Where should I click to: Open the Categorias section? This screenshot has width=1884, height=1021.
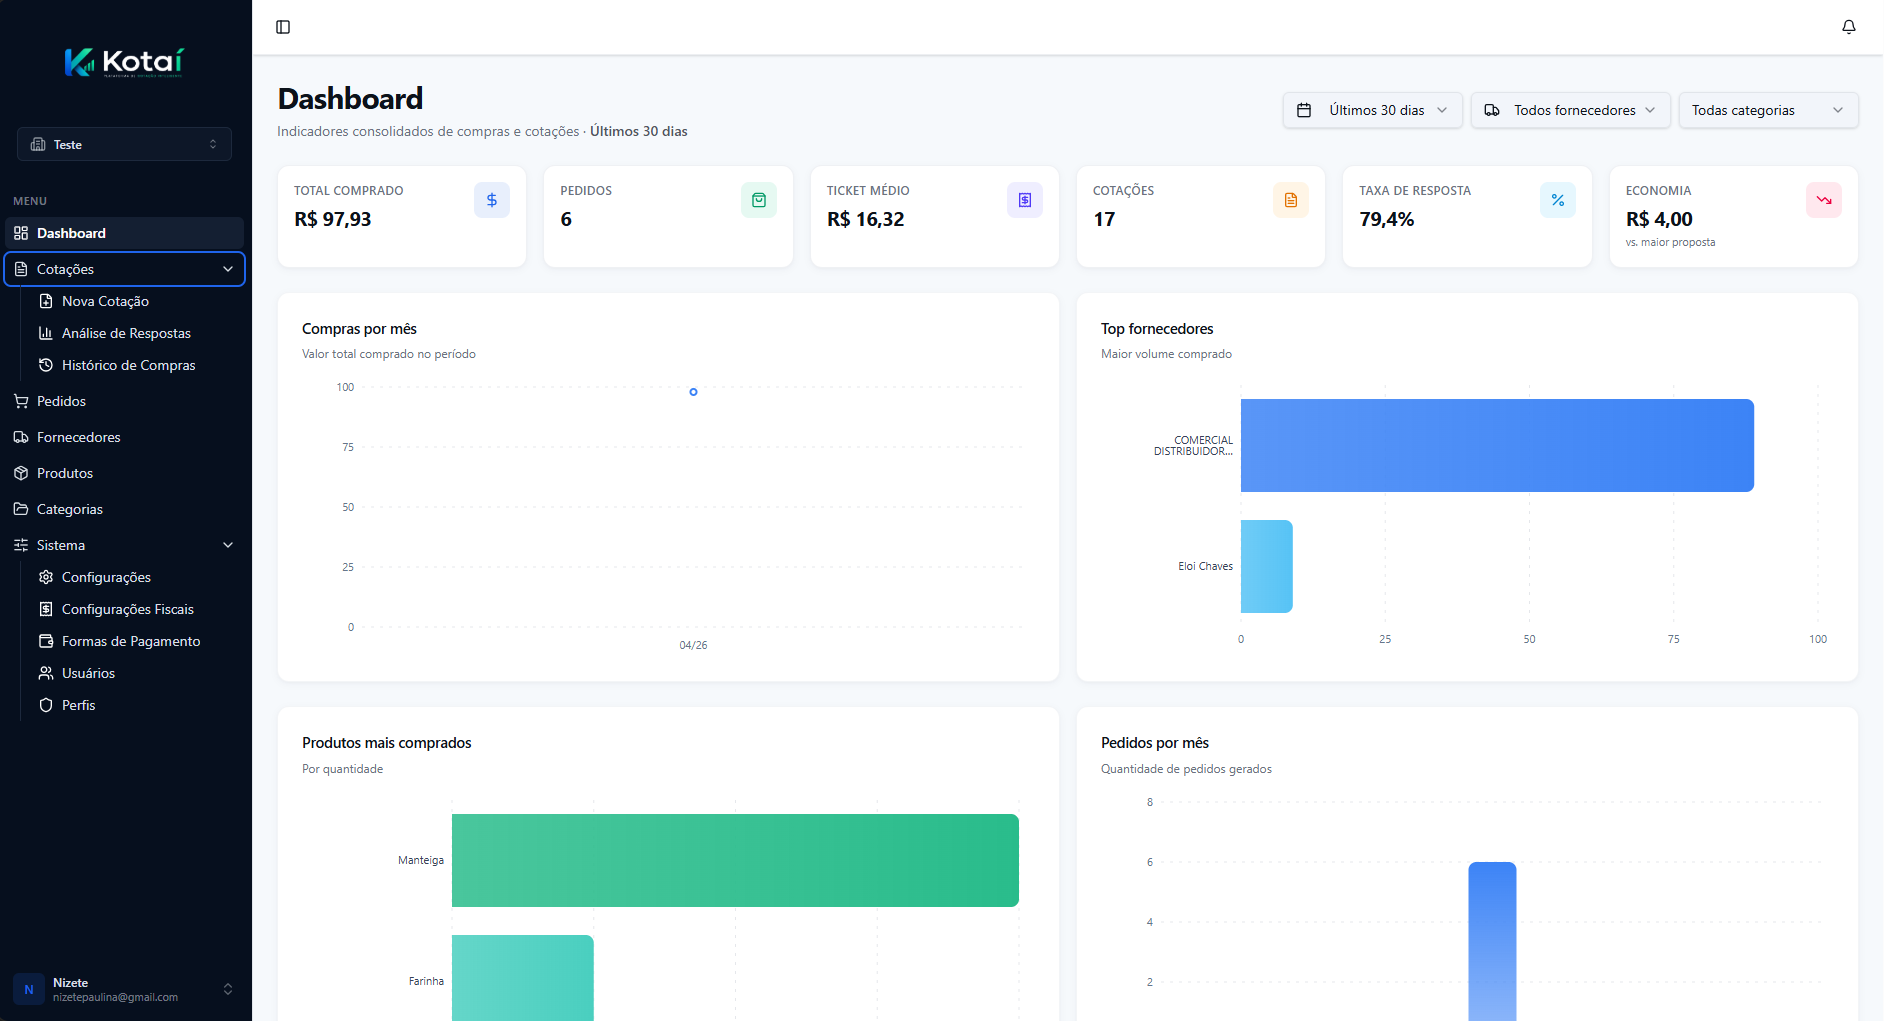pos(68,509)
